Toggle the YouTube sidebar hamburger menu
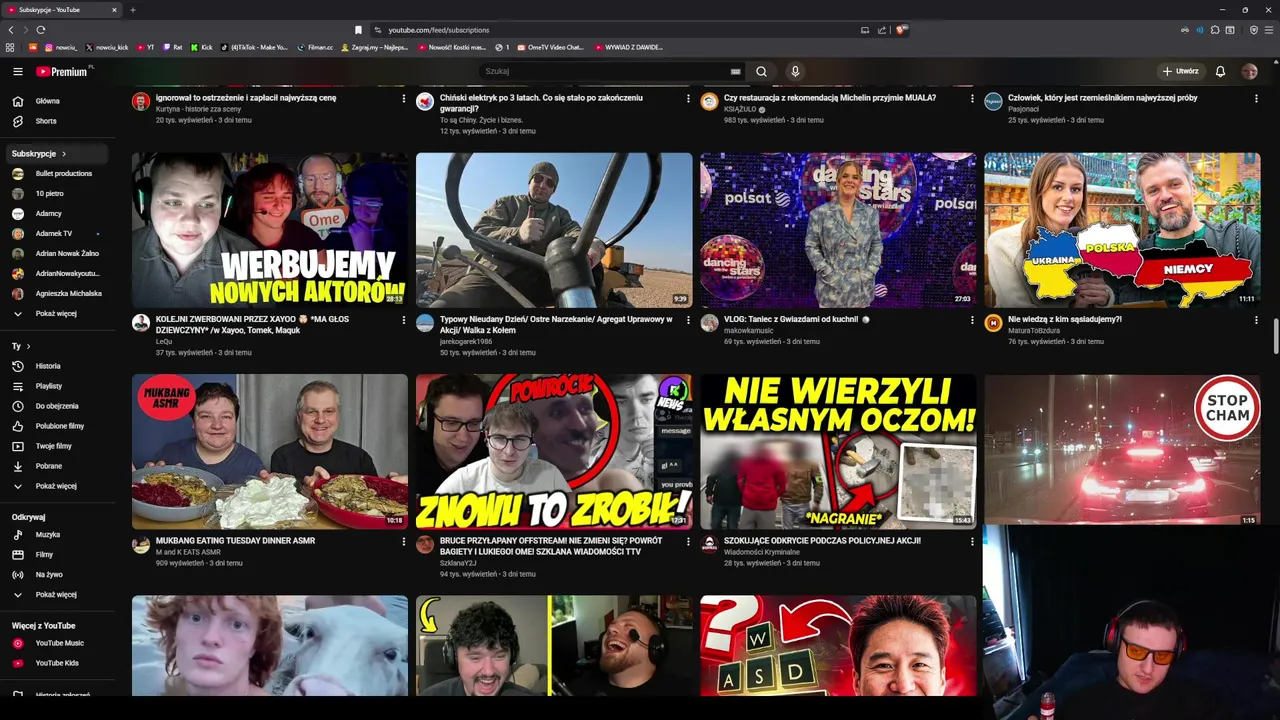The width and height of the screenshot is (1280, 720). point(17,72)
